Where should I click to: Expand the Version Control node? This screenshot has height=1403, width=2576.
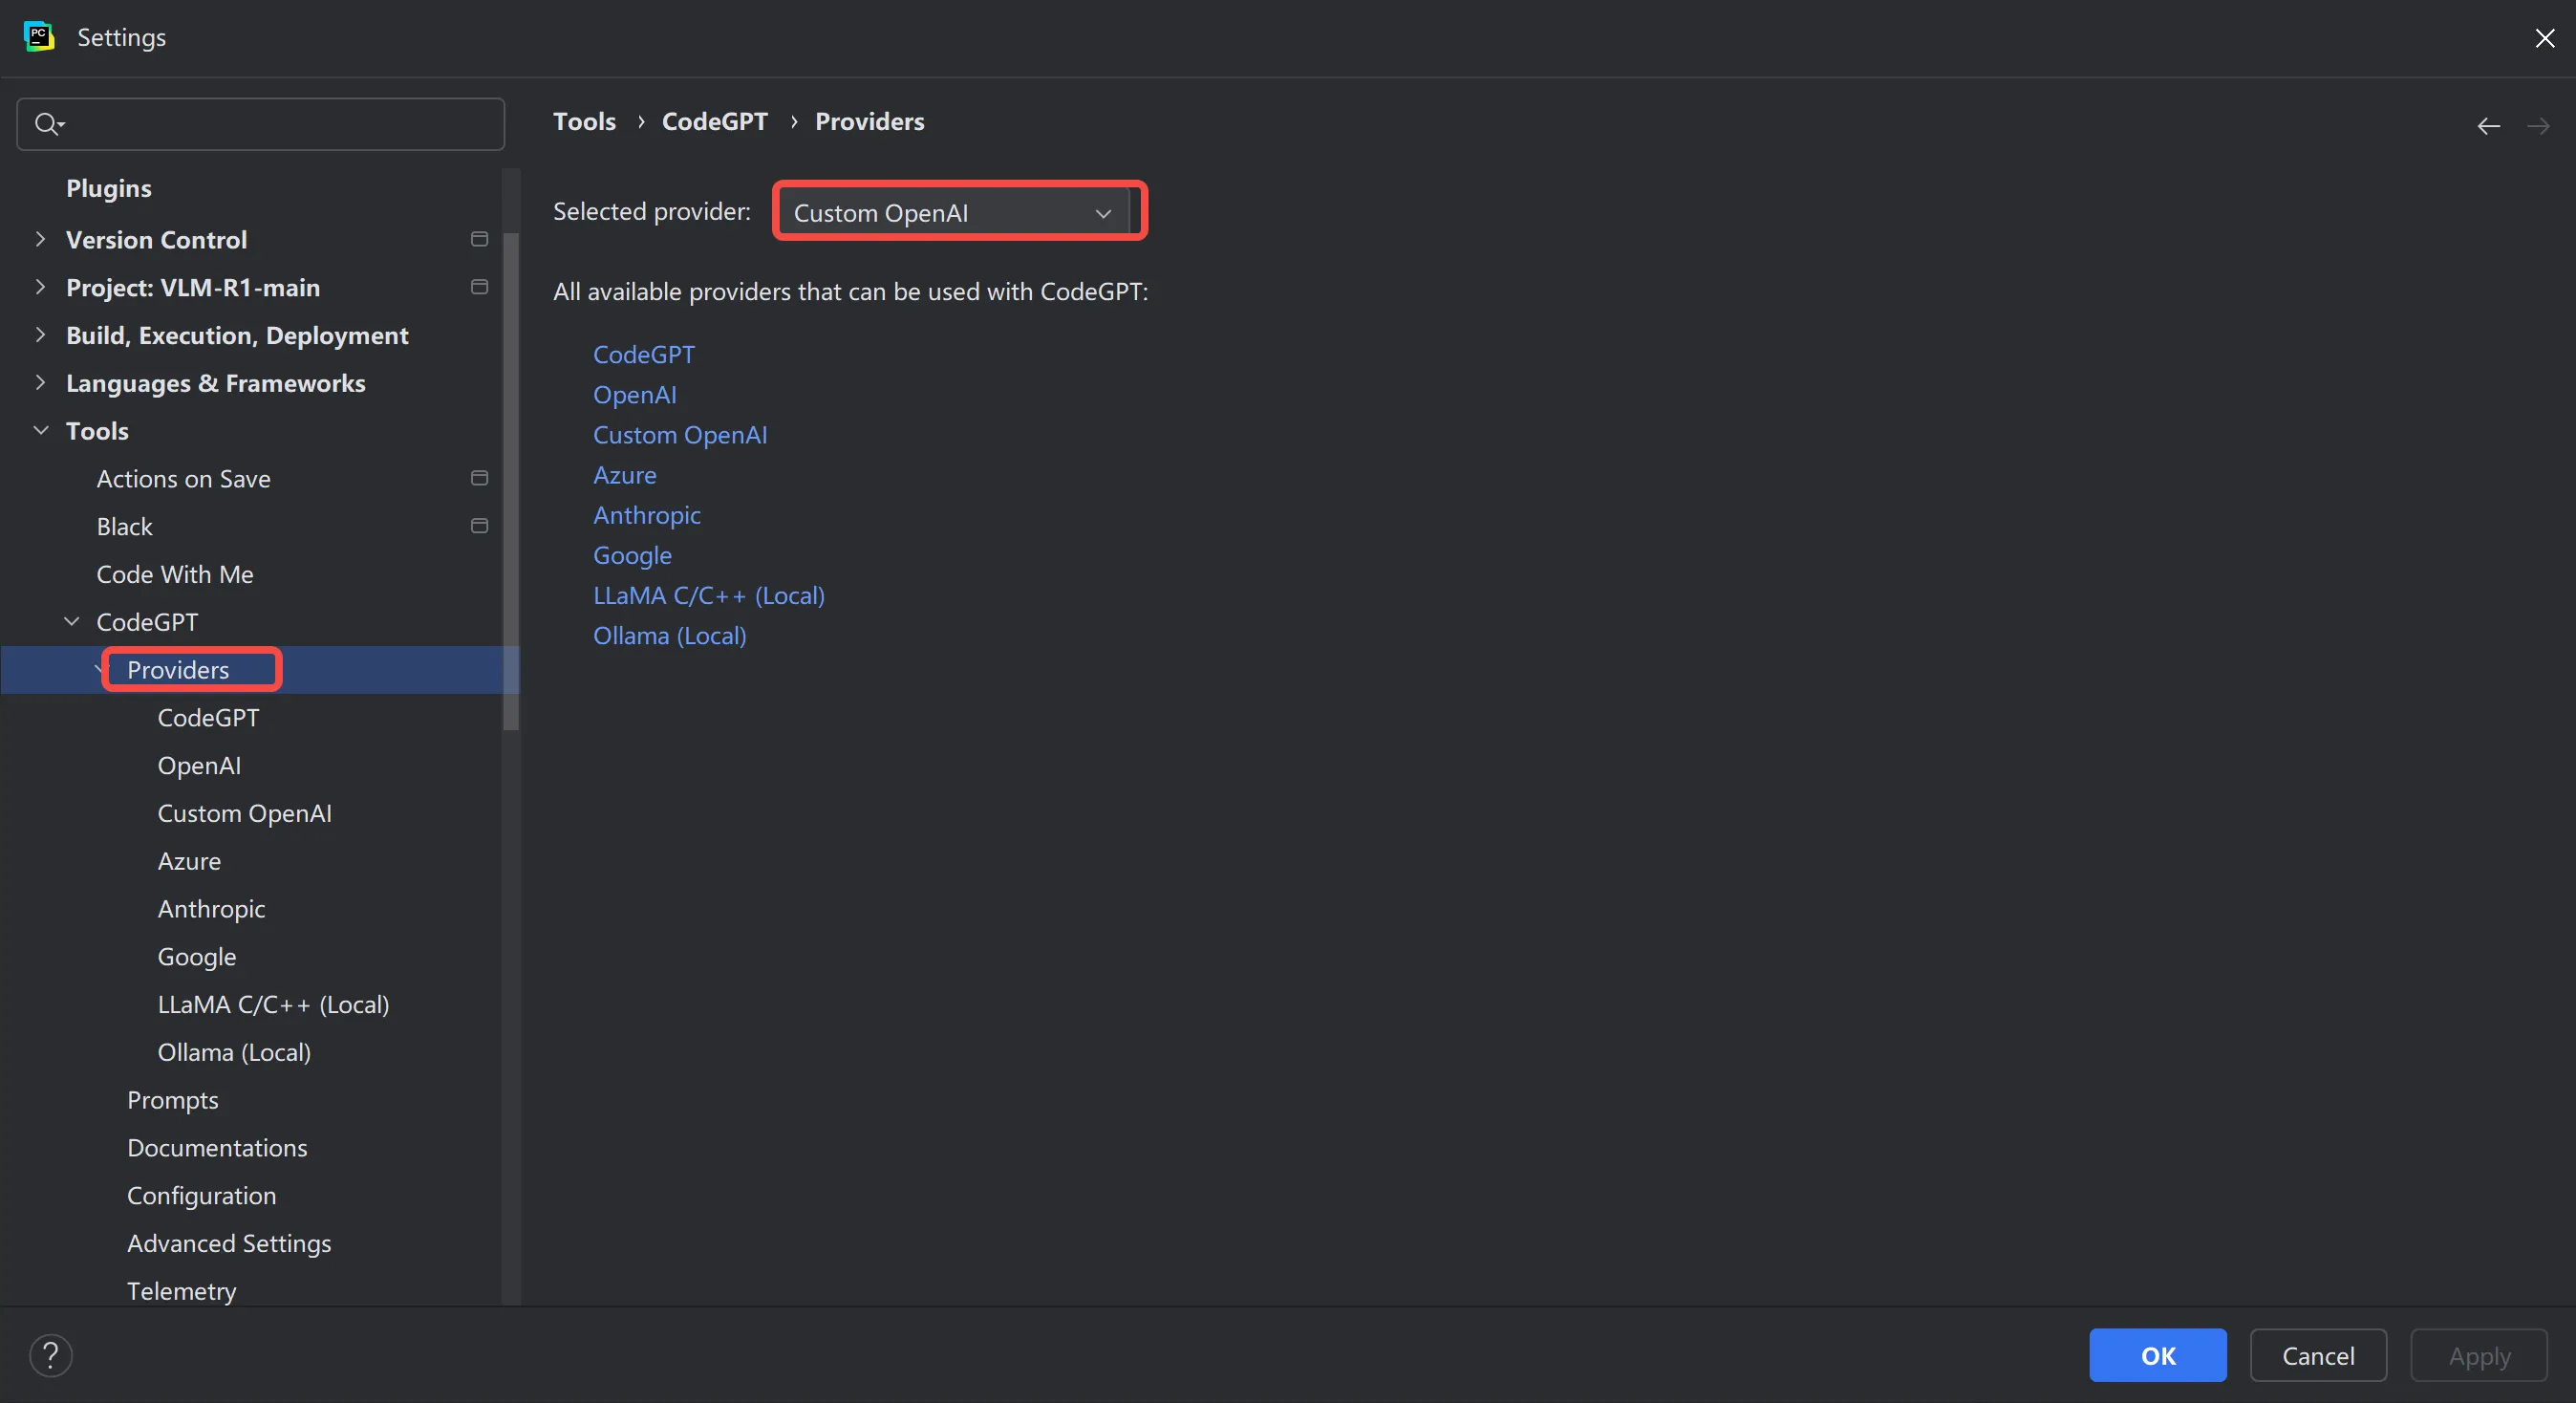tap(40, 239)
